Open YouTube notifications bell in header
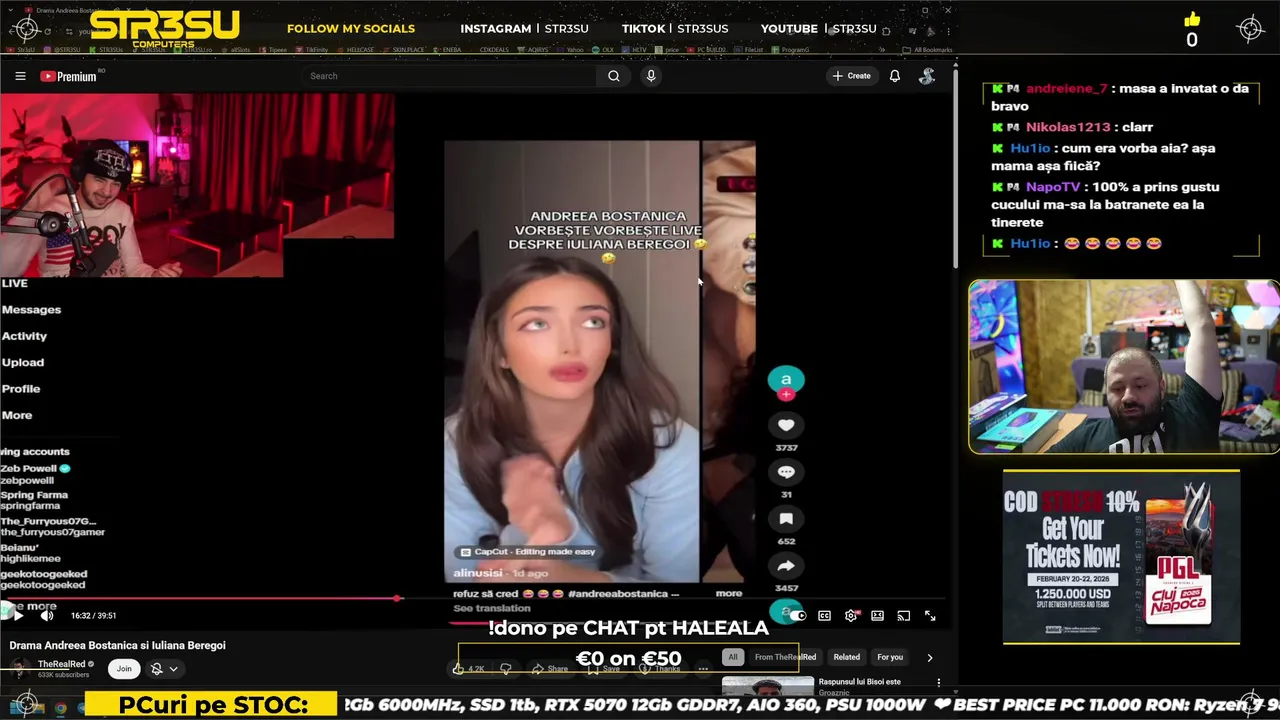Viewport: 1280px width, 720px height. [x=895, y=76]
